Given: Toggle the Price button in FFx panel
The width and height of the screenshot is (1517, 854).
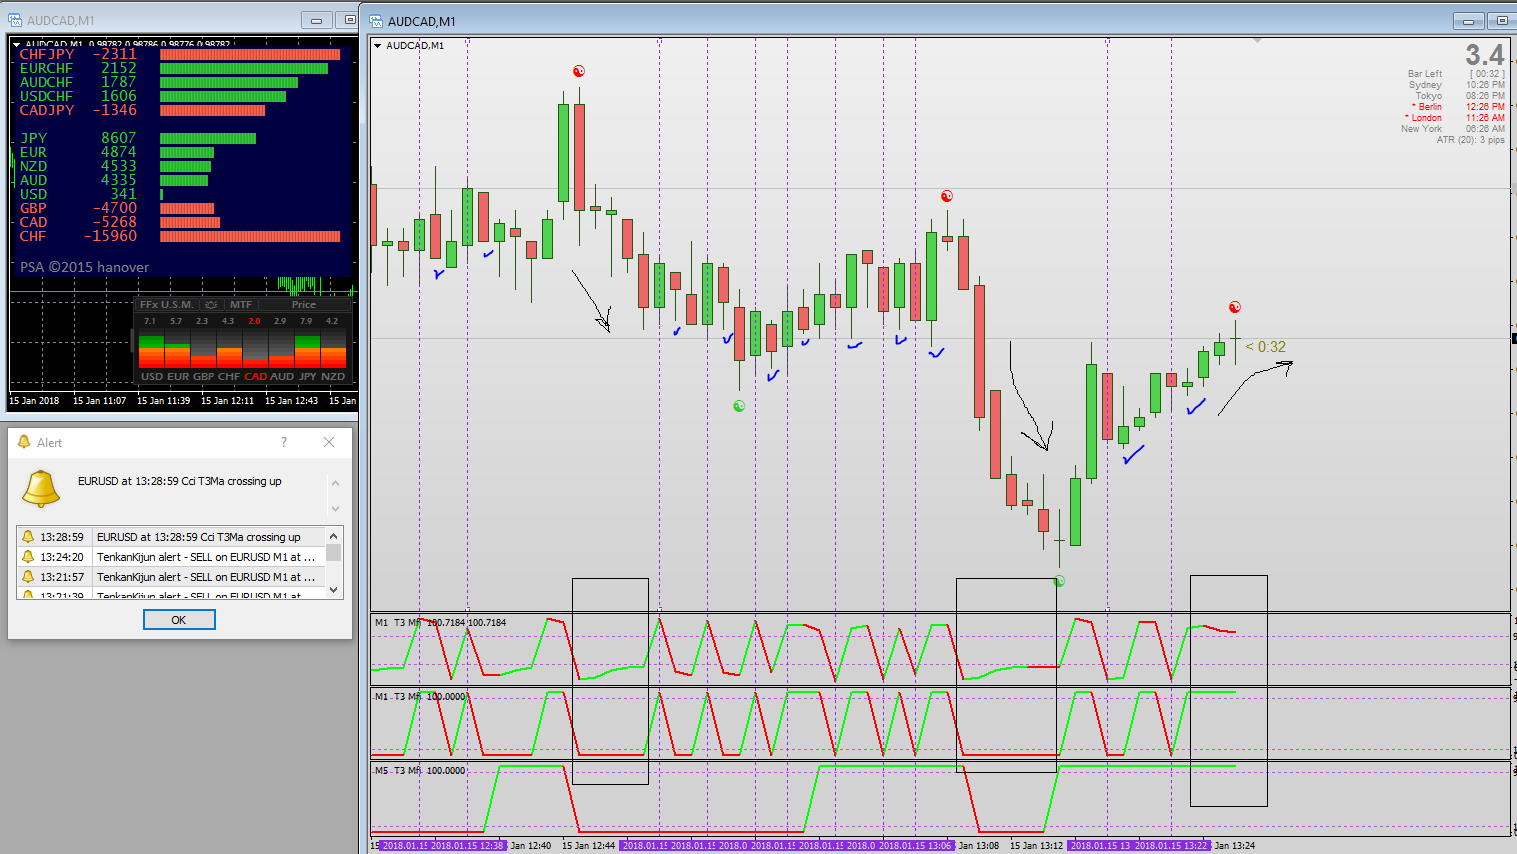Looking at the screenshot, I should pos(304,305).
